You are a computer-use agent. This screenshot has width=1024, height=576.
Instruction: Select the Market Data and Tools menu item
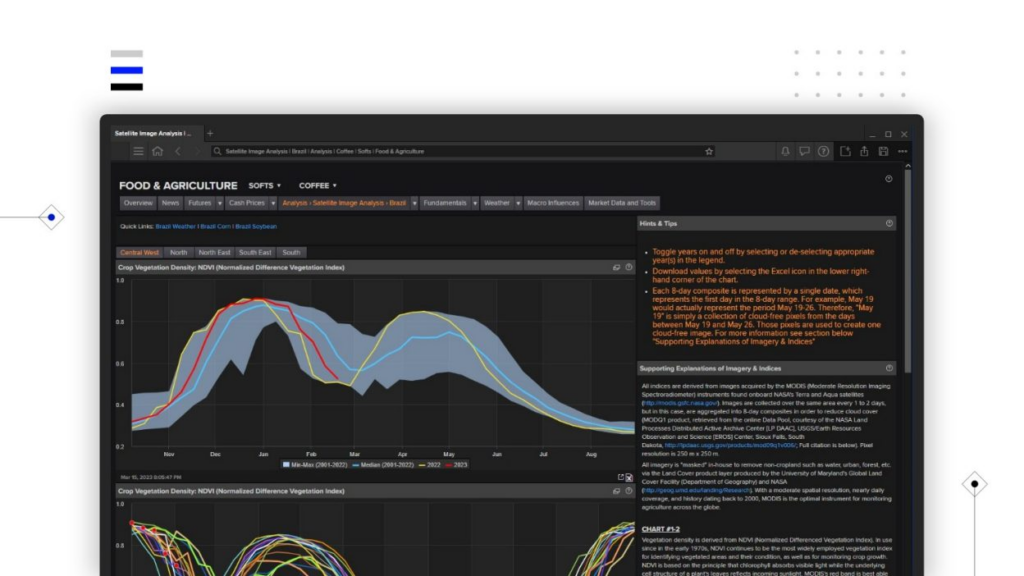coord(622,201)
